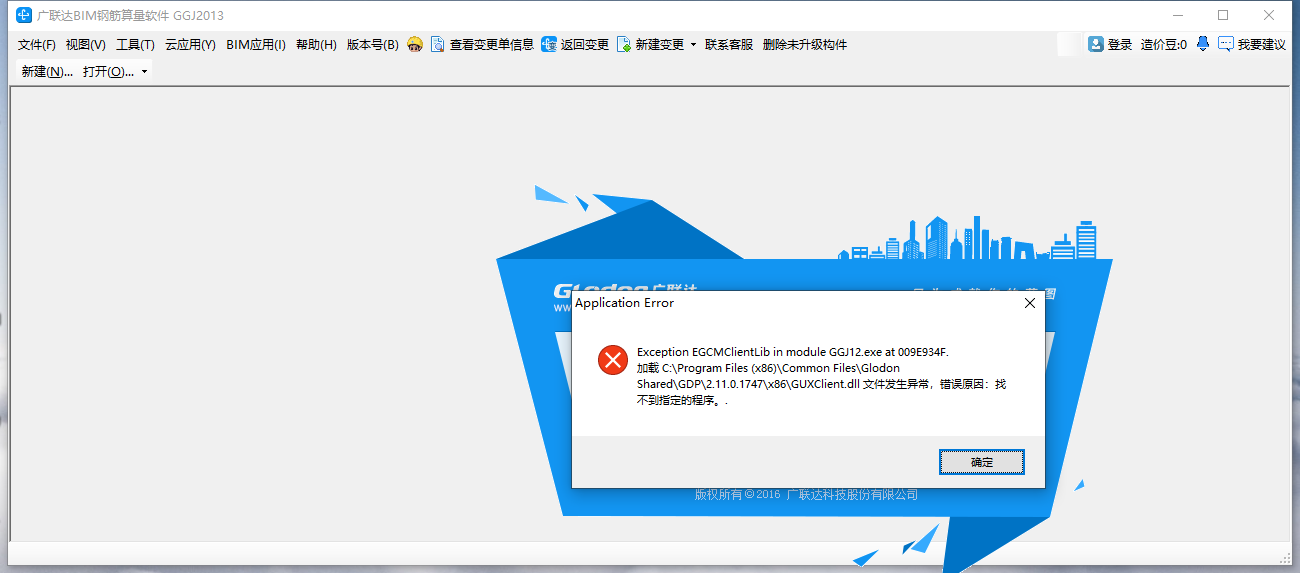Open notifications via the blue bell icon

point(1203,44)
